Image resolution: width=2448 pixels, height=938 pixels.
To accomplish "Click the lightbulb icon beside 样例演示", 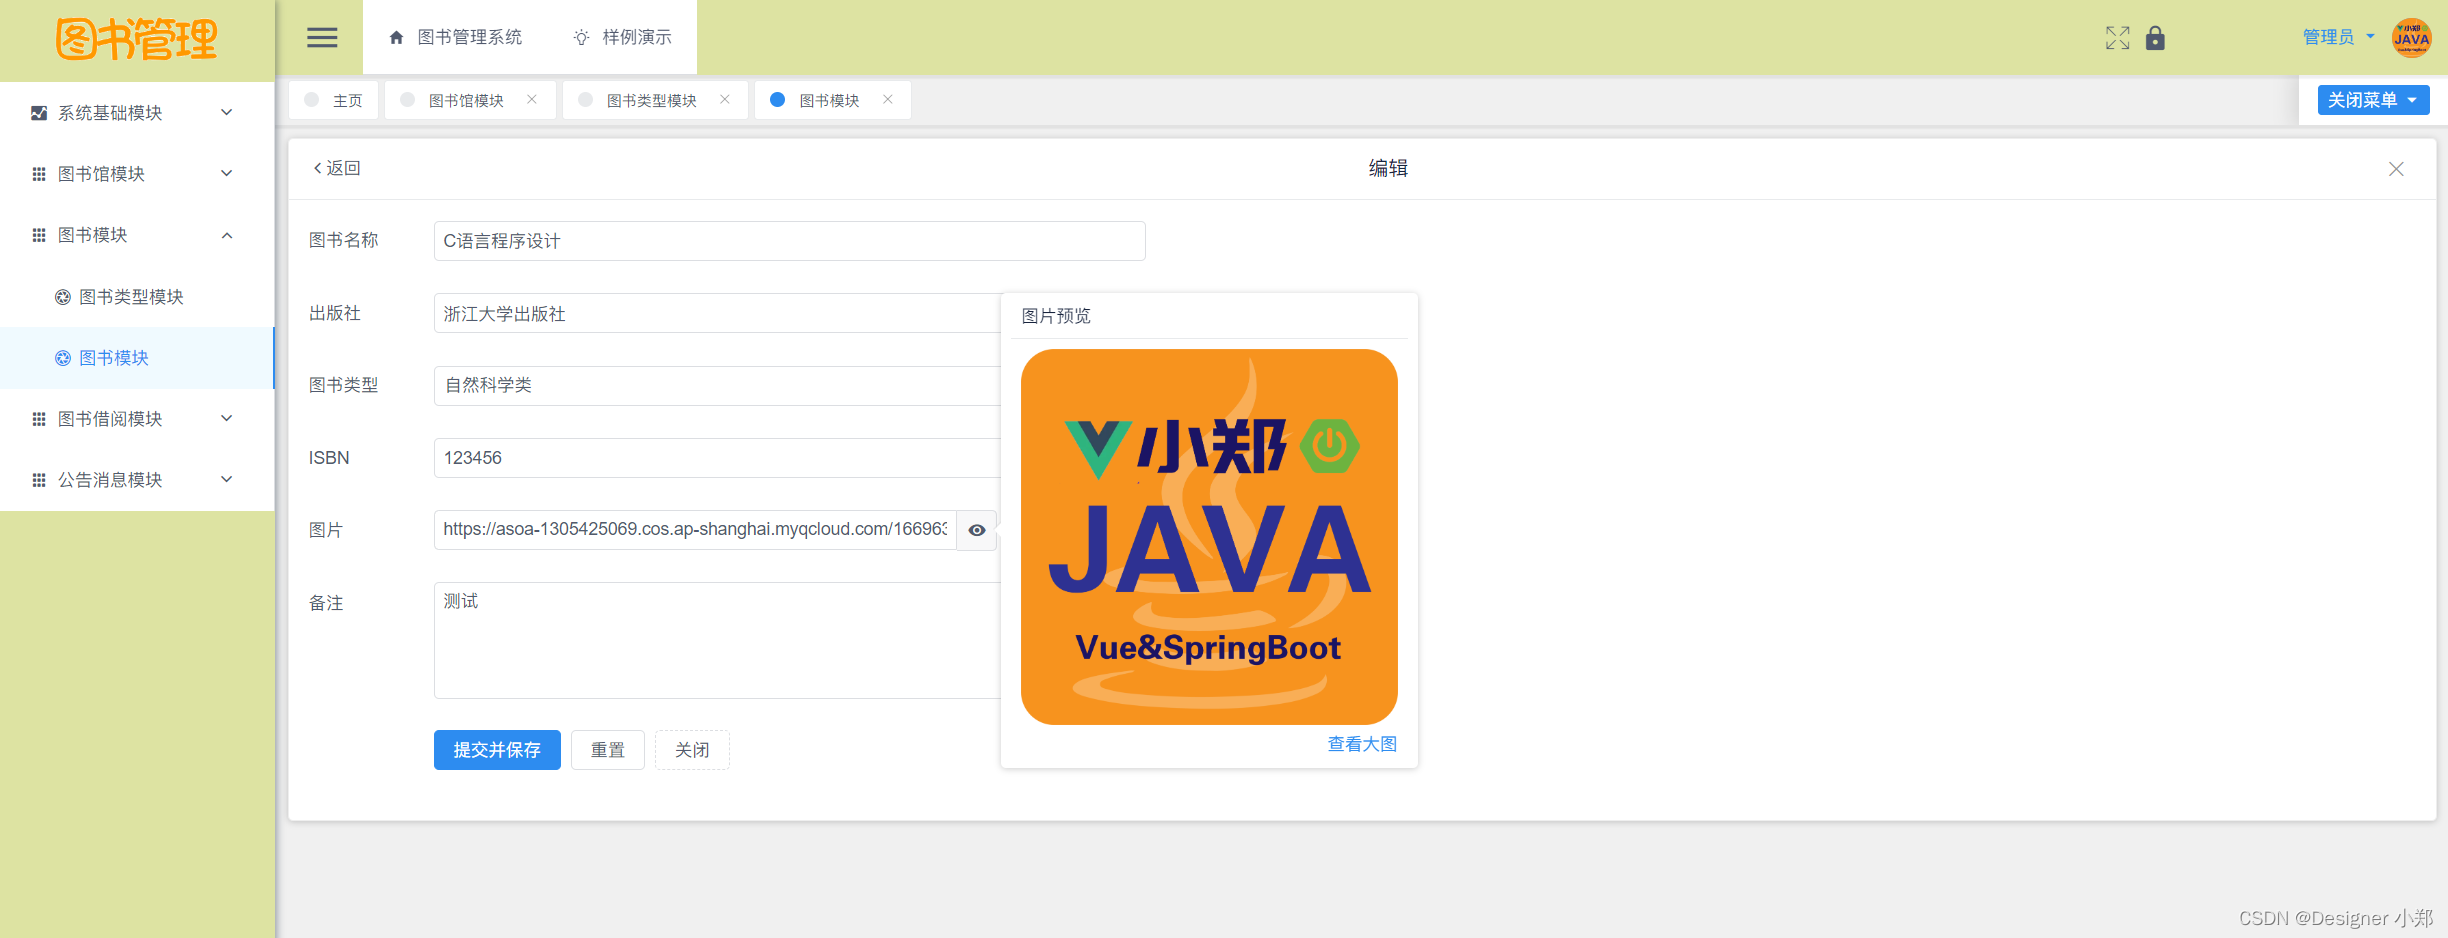I will coord(581,38).
